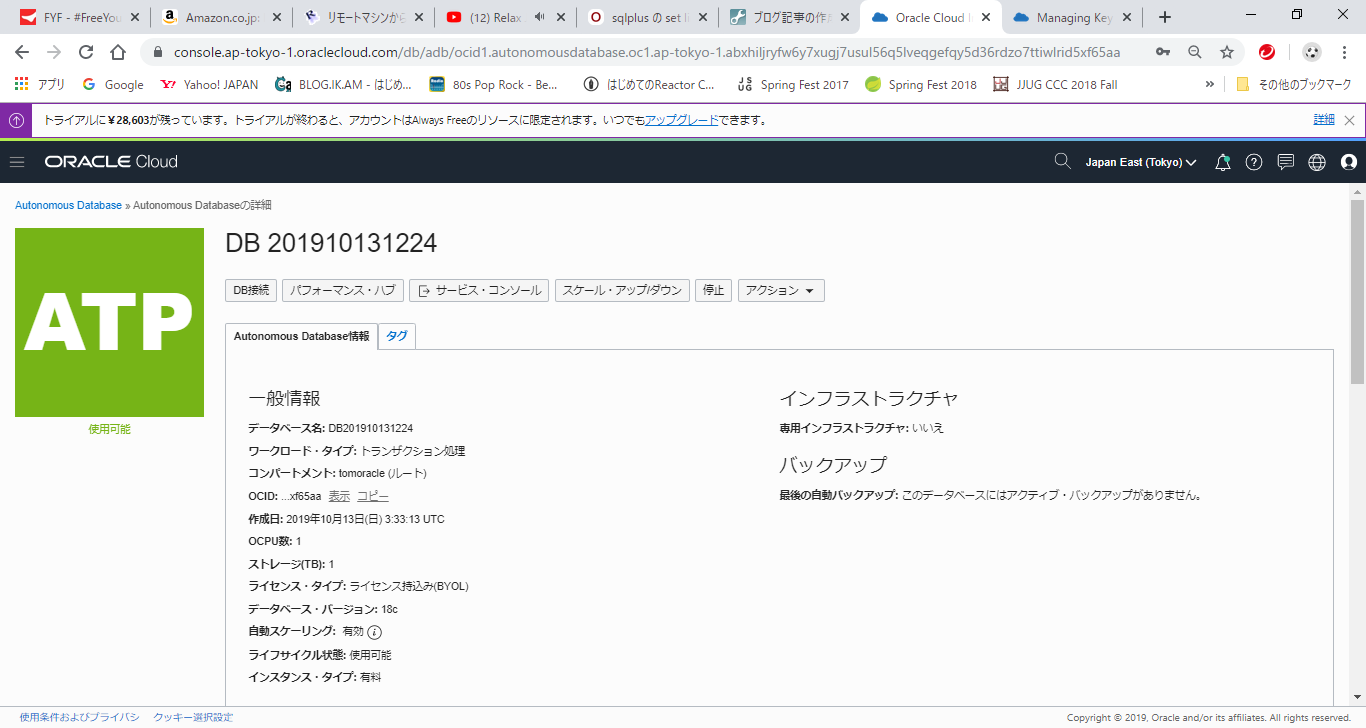Open a new browser tab
Viewport: 1366px width, 728px height.
point(1165,17)
